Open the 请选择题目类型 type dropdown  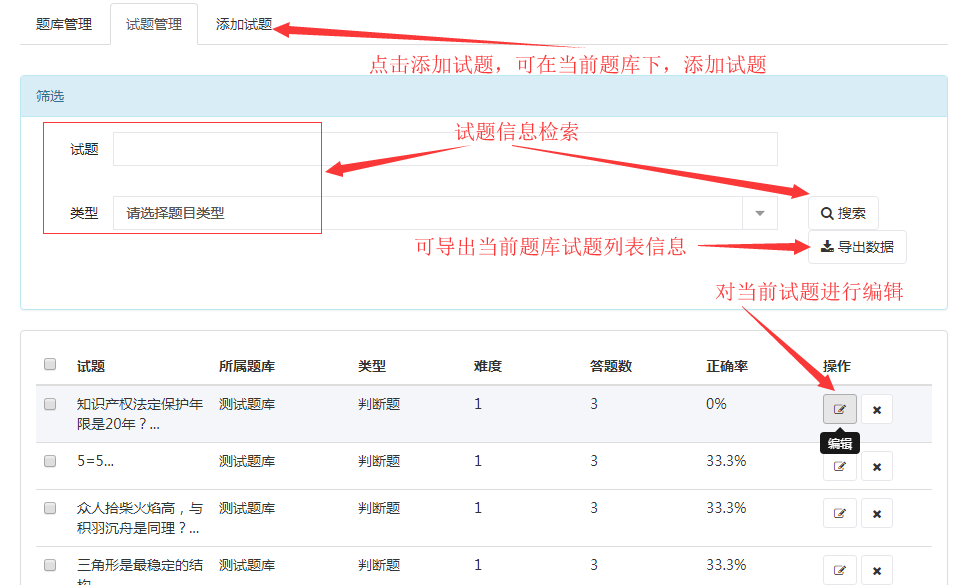pyautogui.click(x=445, y=213)
